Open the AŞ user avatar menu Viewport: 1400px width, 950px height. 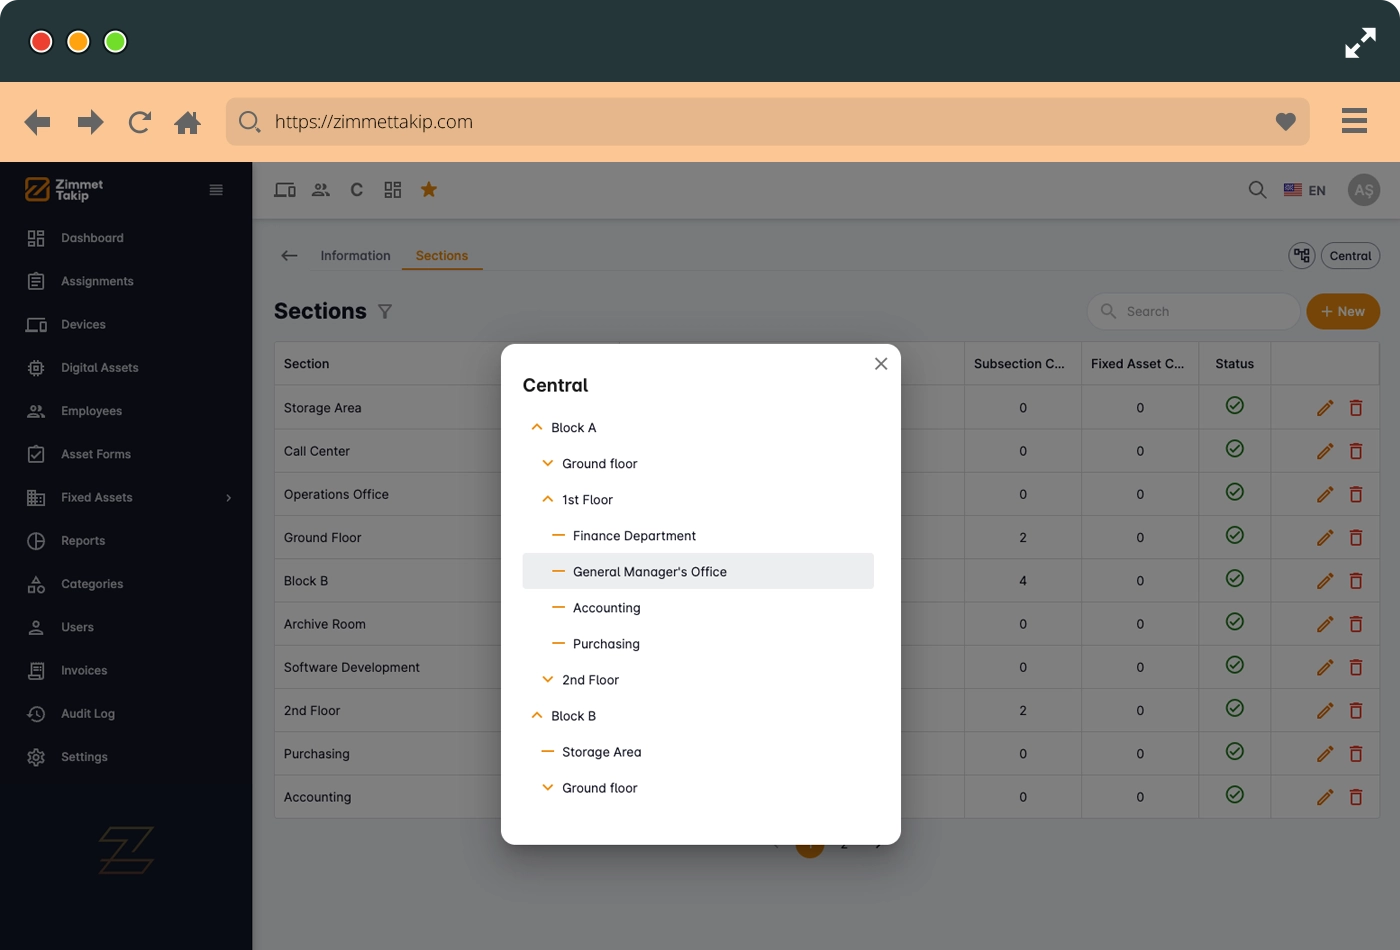click(x=1364, y=190)
